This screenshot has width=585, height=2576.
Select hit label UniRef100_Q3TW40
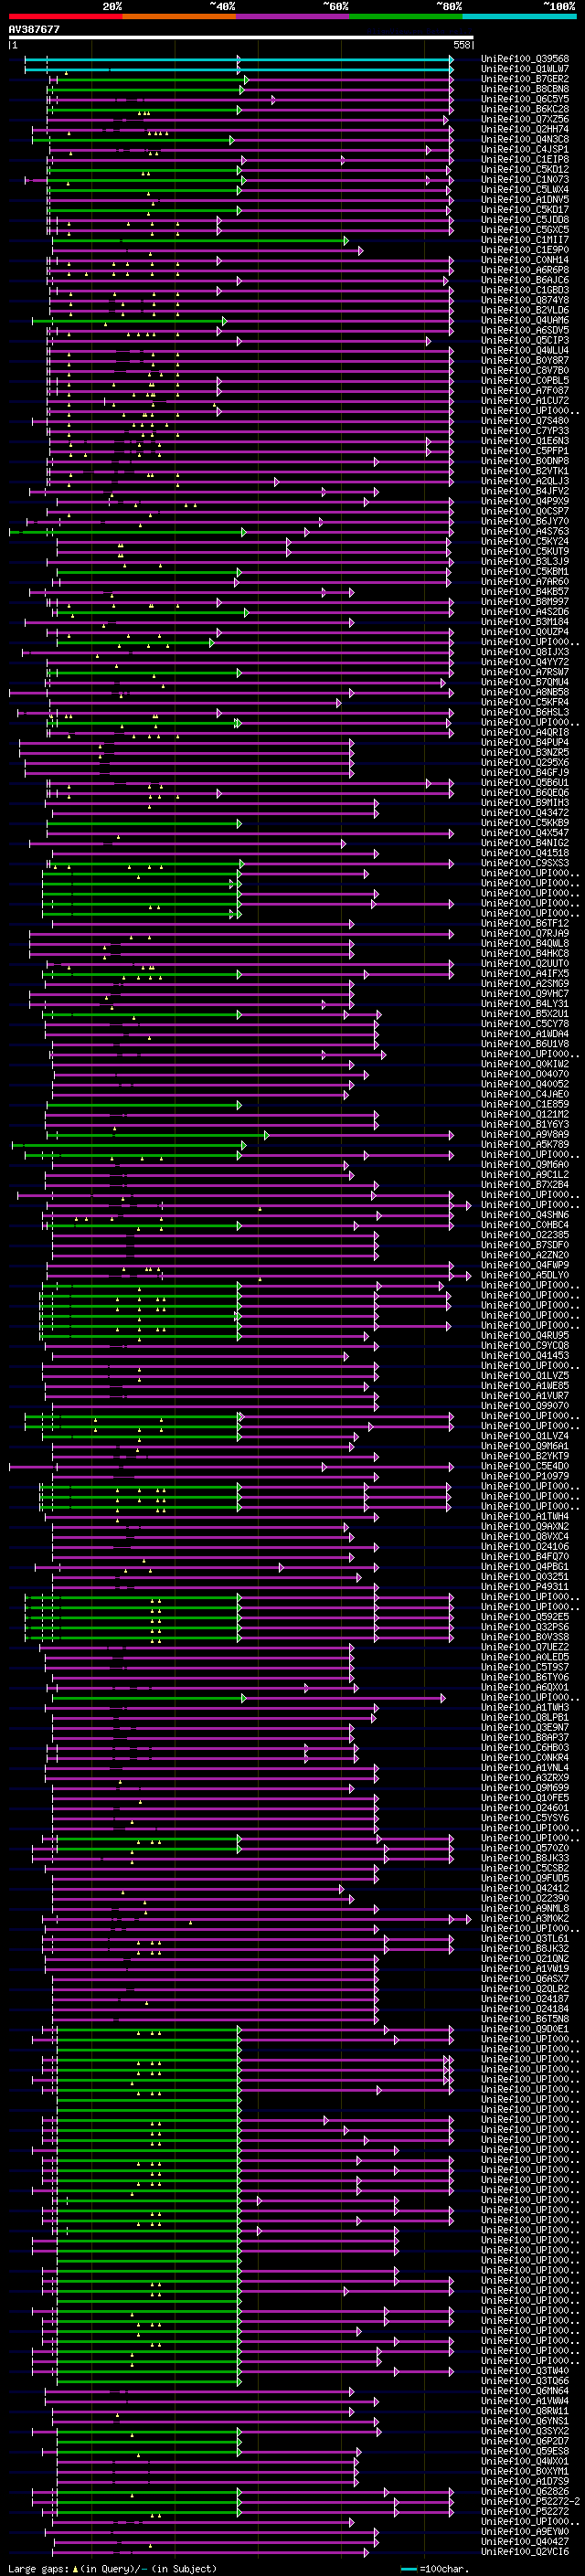tap(524, 2370)
